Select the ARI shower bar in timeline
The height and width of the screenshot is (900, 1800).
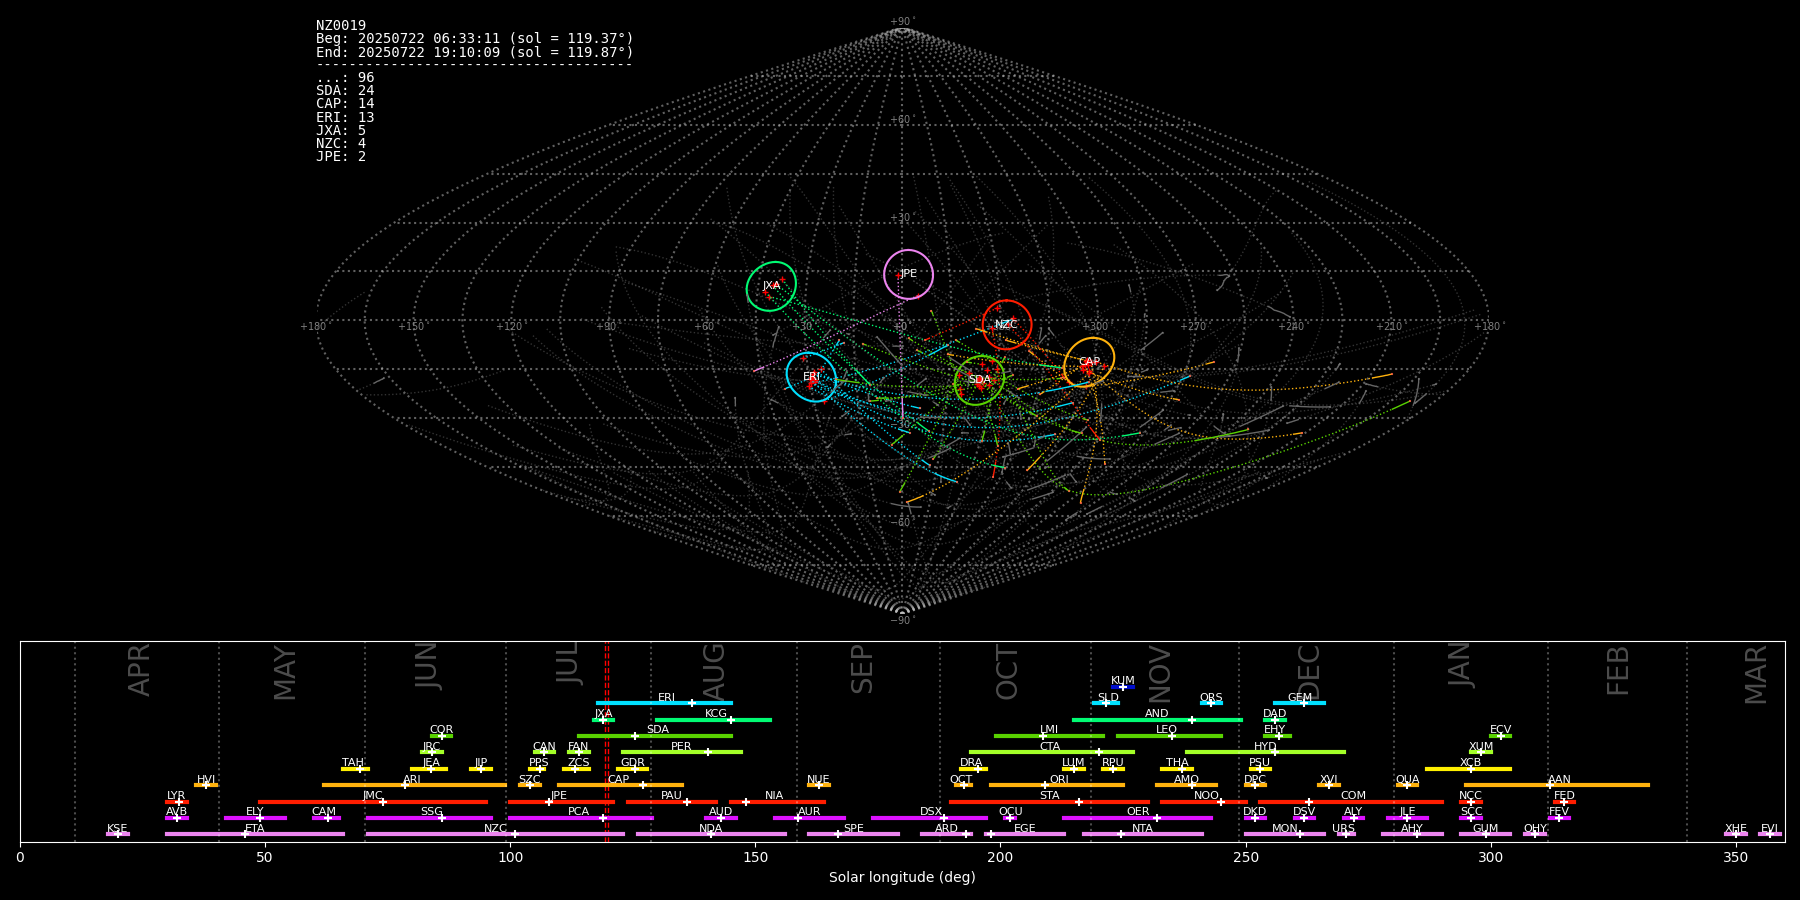click(414, 785)
